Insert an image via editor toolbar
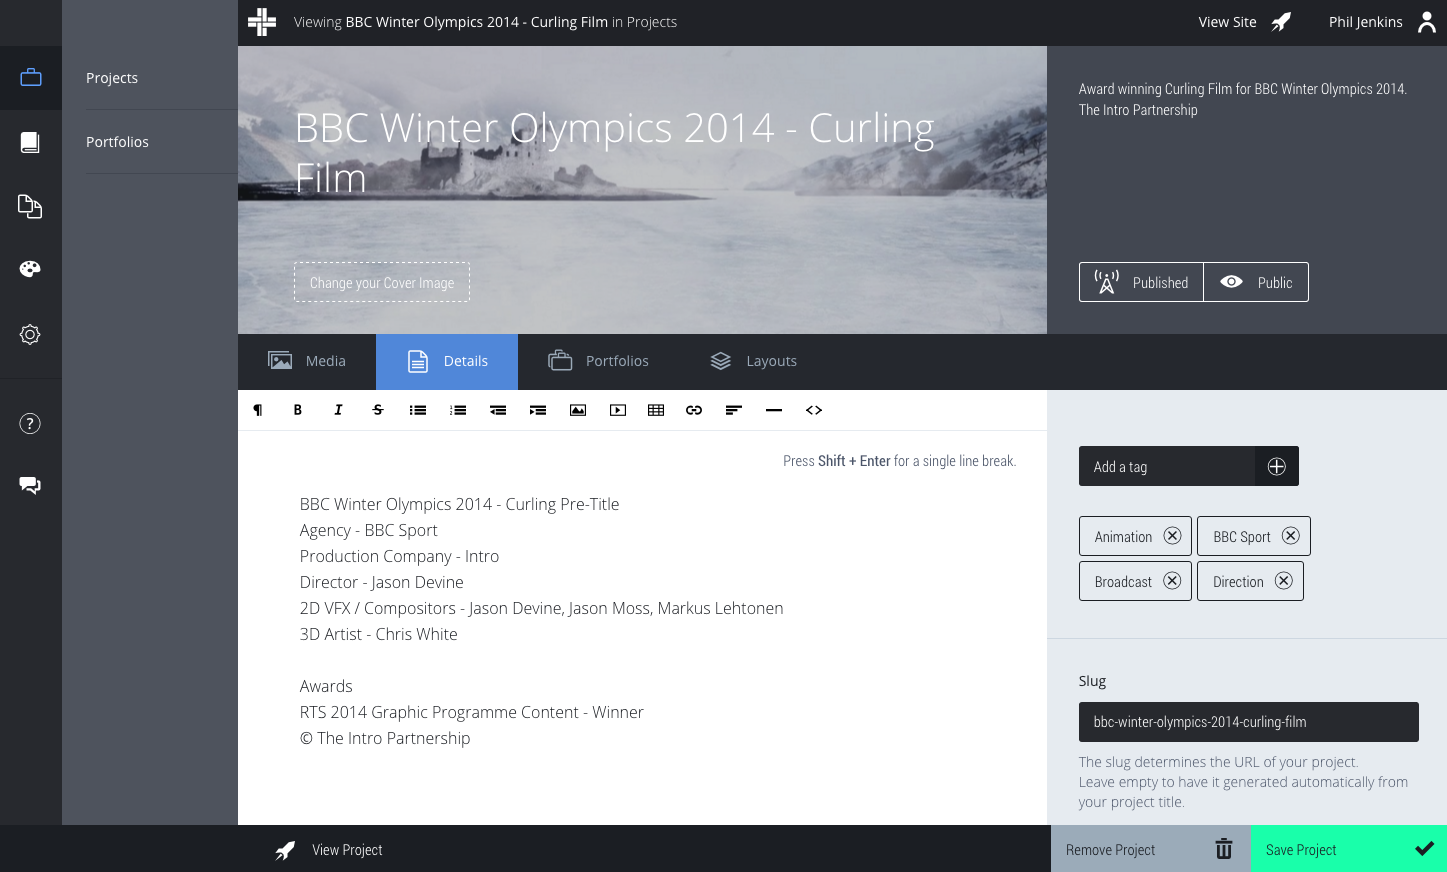Image resolution: width=1447 pixels, height=872 pixels. [578, 410]
